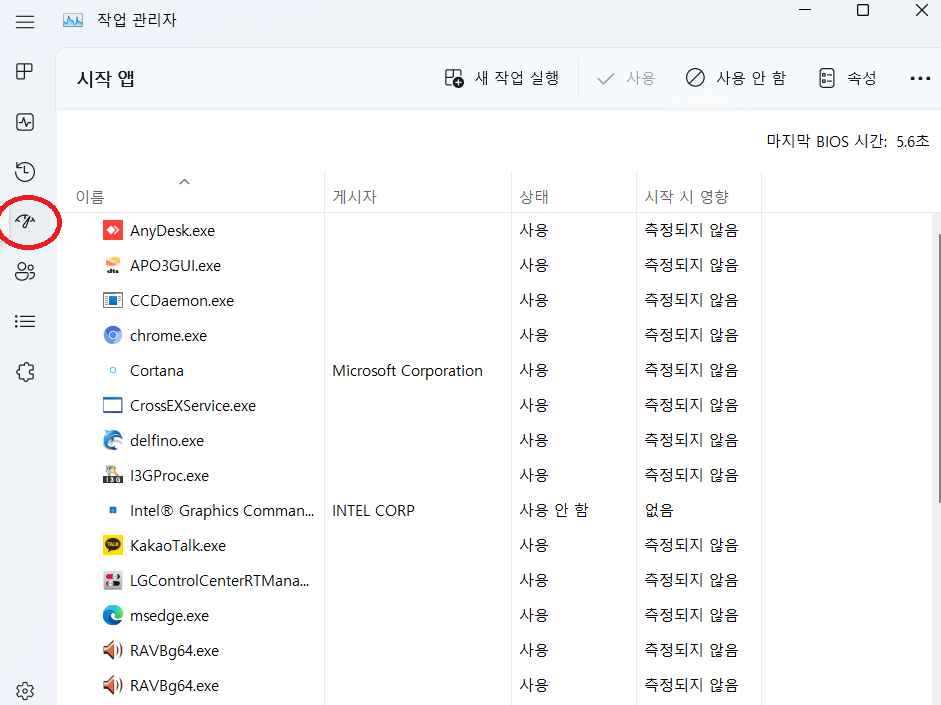Click the speaker icon of the first RAVBg64.exe
The height and width of the screenshot is (705, 941).
coord(113,650)
